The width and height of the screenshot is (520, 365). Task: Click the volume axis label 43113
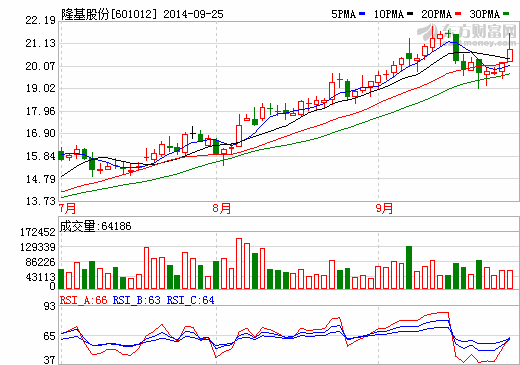[x=40, y=277]
